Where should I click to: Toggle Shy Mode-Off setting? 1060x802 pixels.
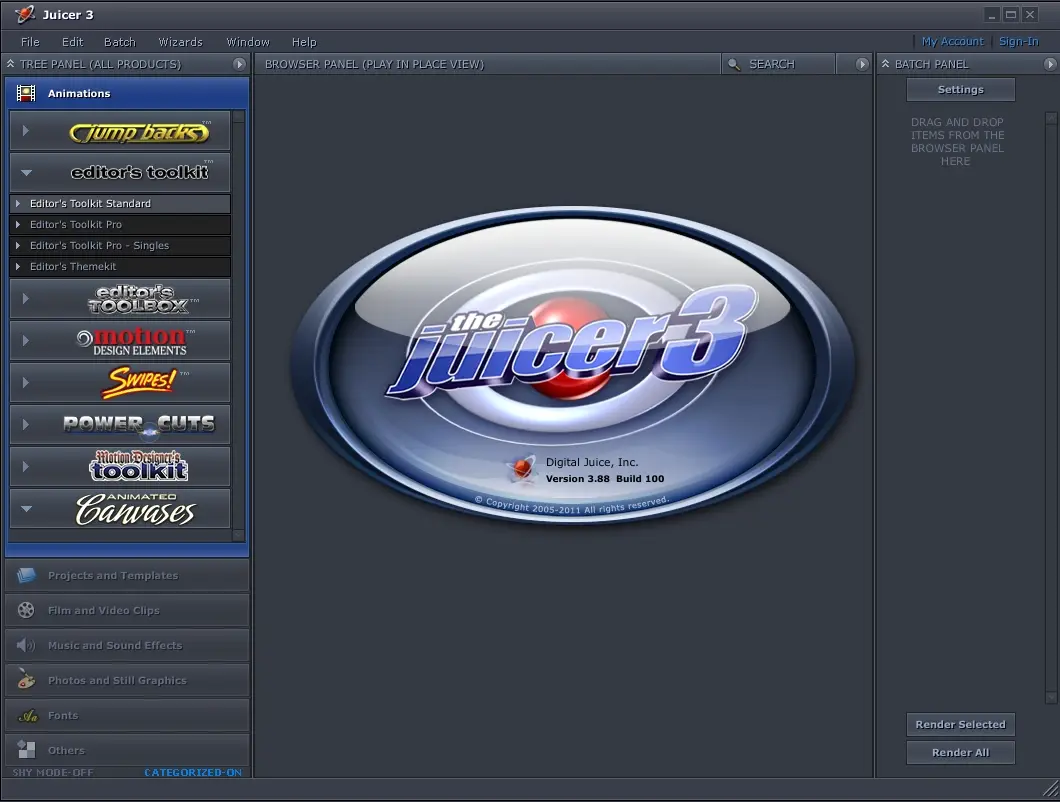click(53, 772)
